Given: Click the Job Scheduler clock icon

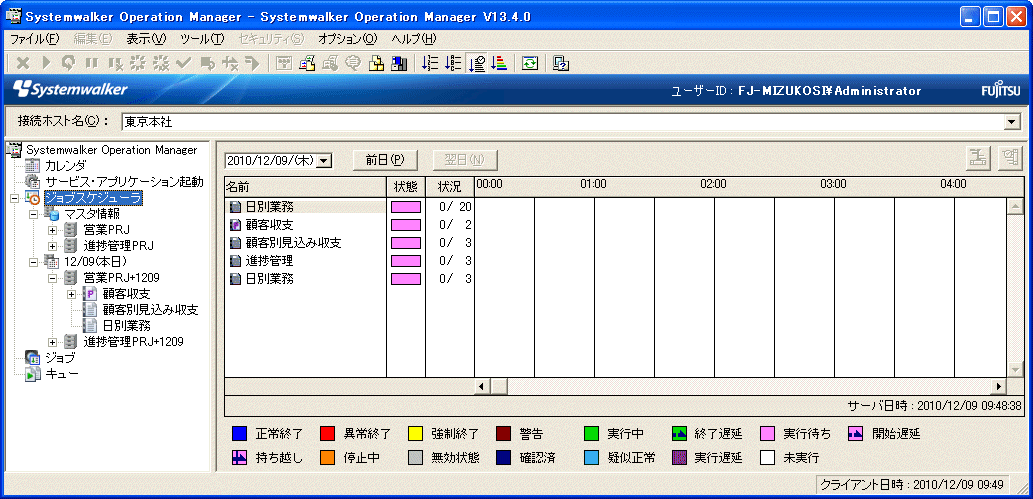Looking at the screenshot, I should (x=33, y=198).
